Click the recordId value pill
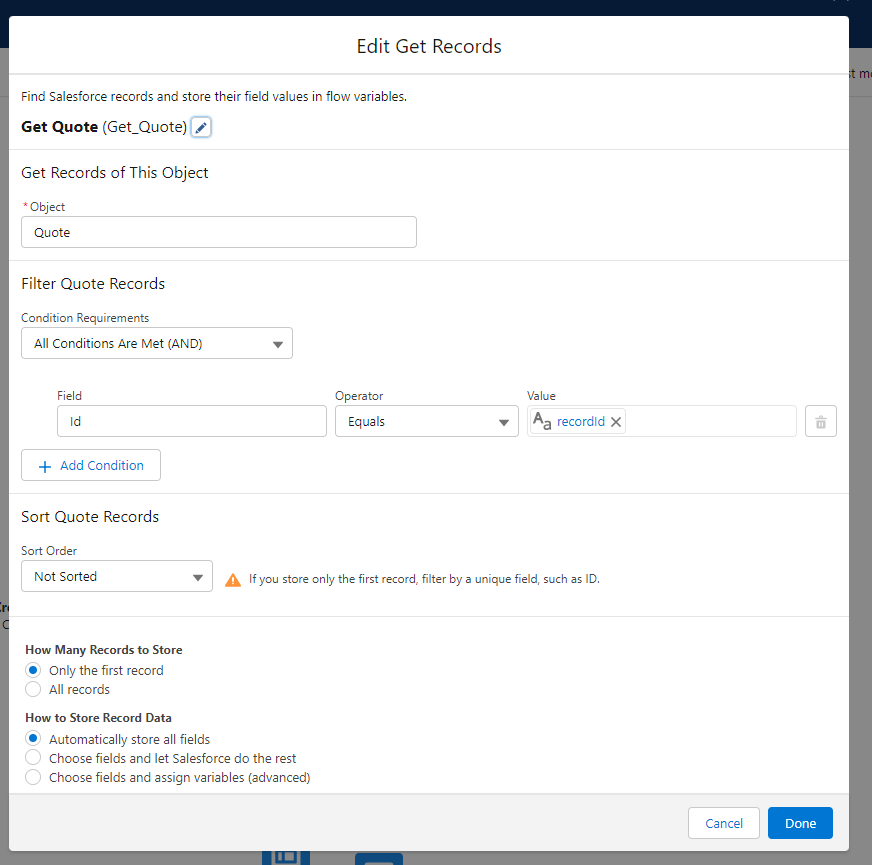Screen dimensions: 872x865 tap(580, 422)
